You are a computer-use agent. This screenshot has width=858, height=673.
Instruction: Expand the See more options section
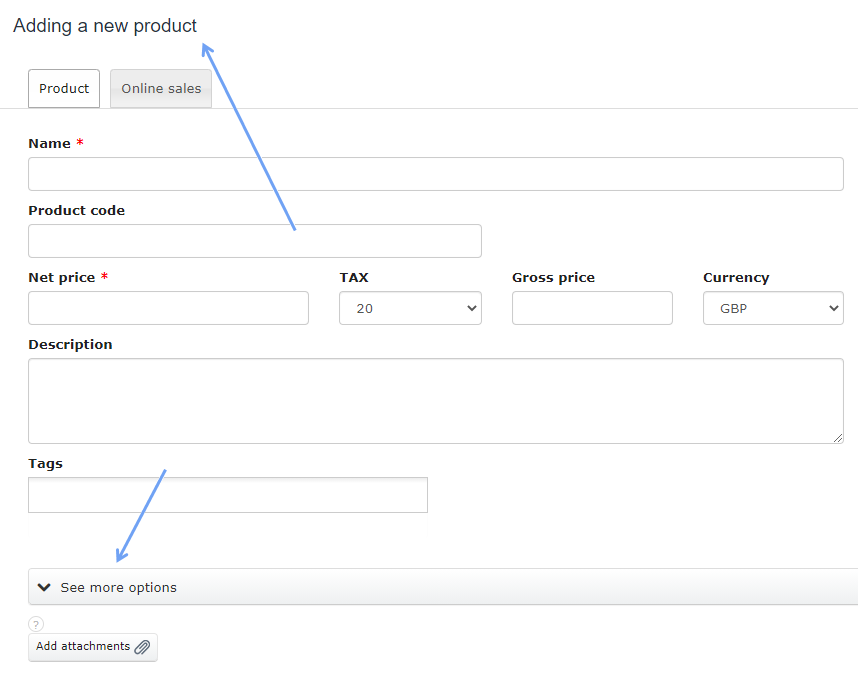(118, 587)
